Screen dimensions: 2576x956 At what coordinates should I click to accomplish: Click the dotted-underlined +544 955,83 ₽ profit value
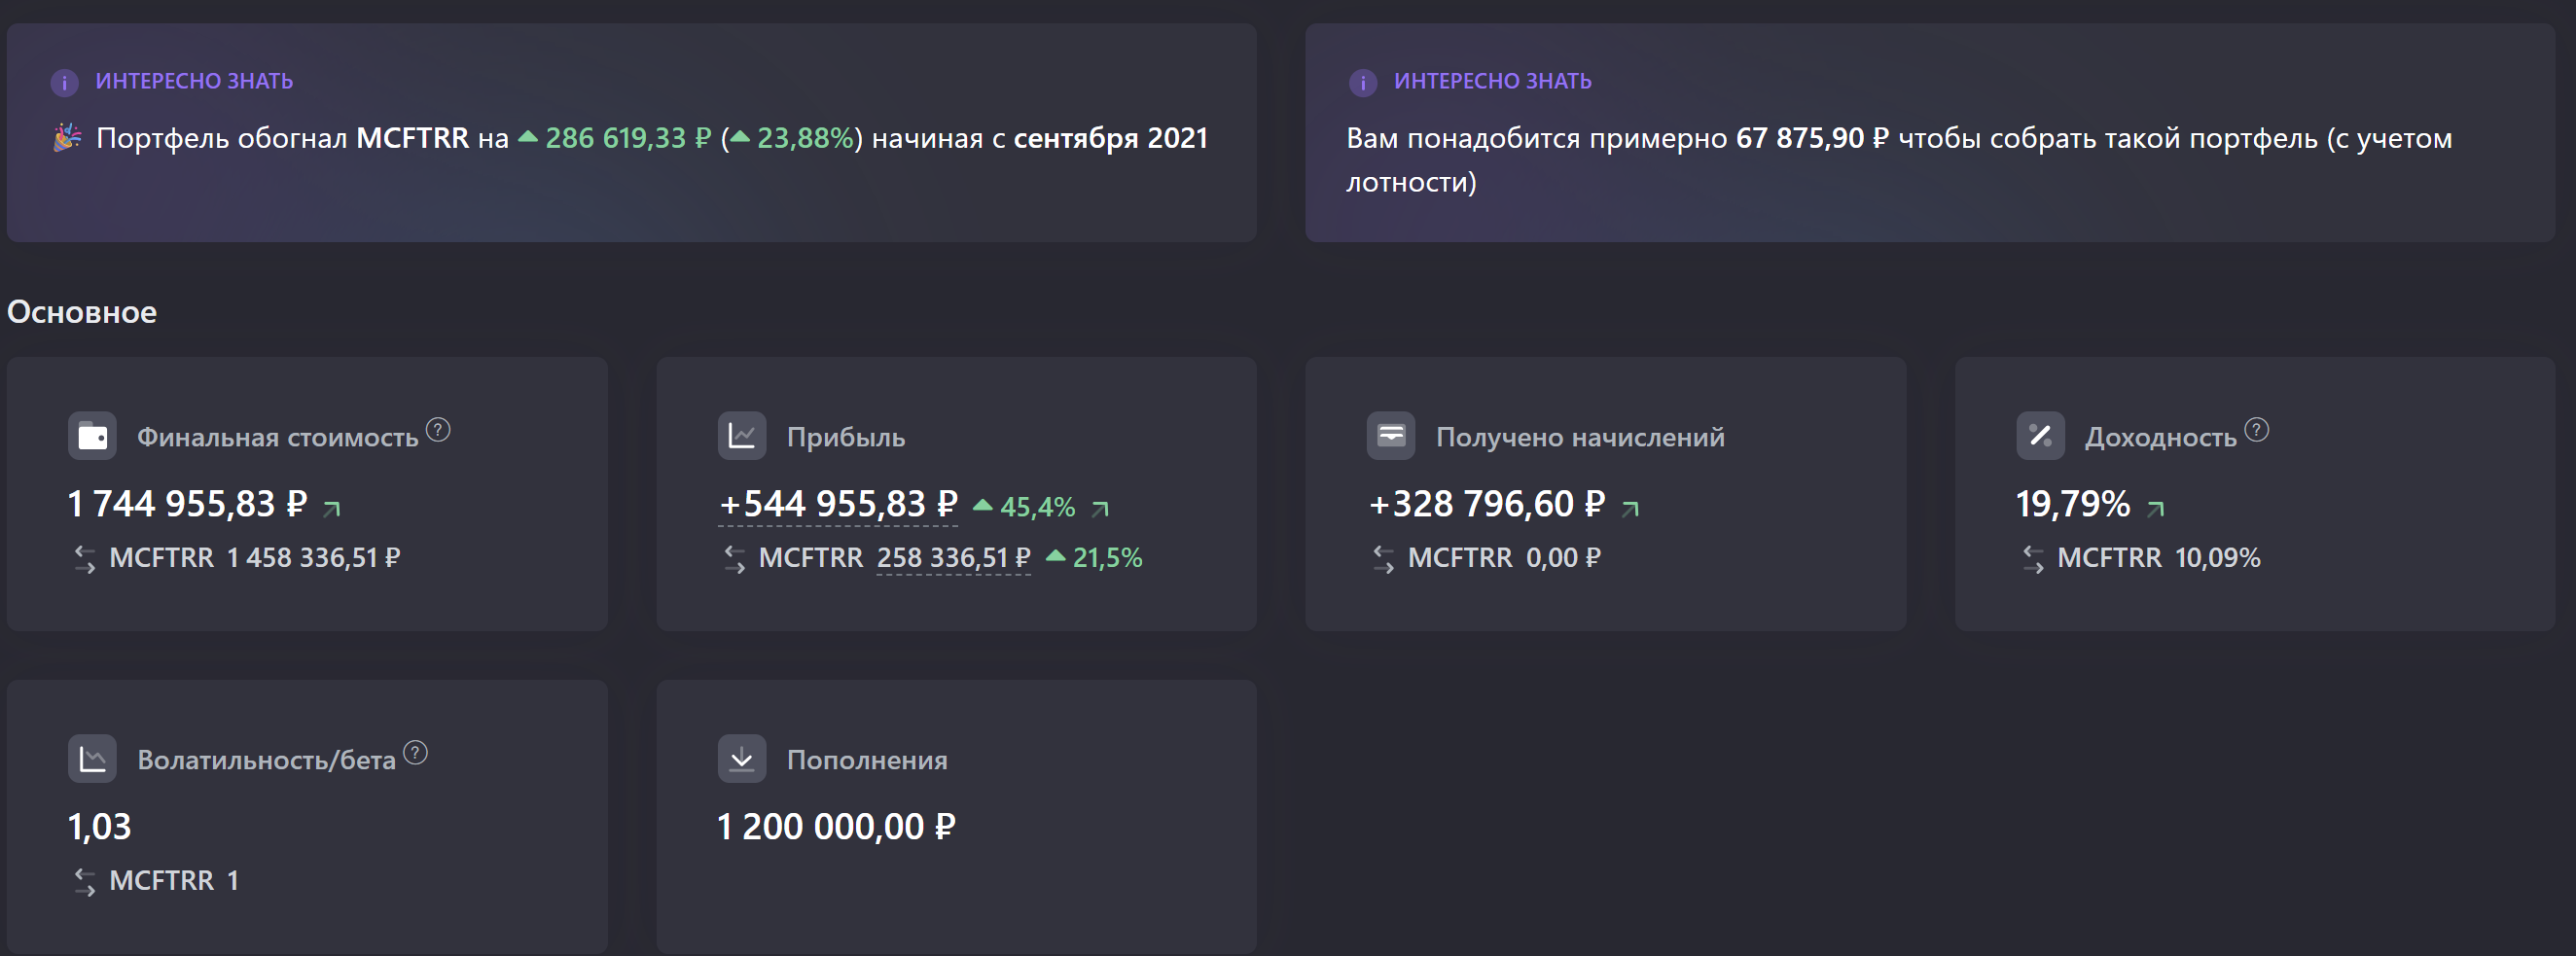click(838, 504)
